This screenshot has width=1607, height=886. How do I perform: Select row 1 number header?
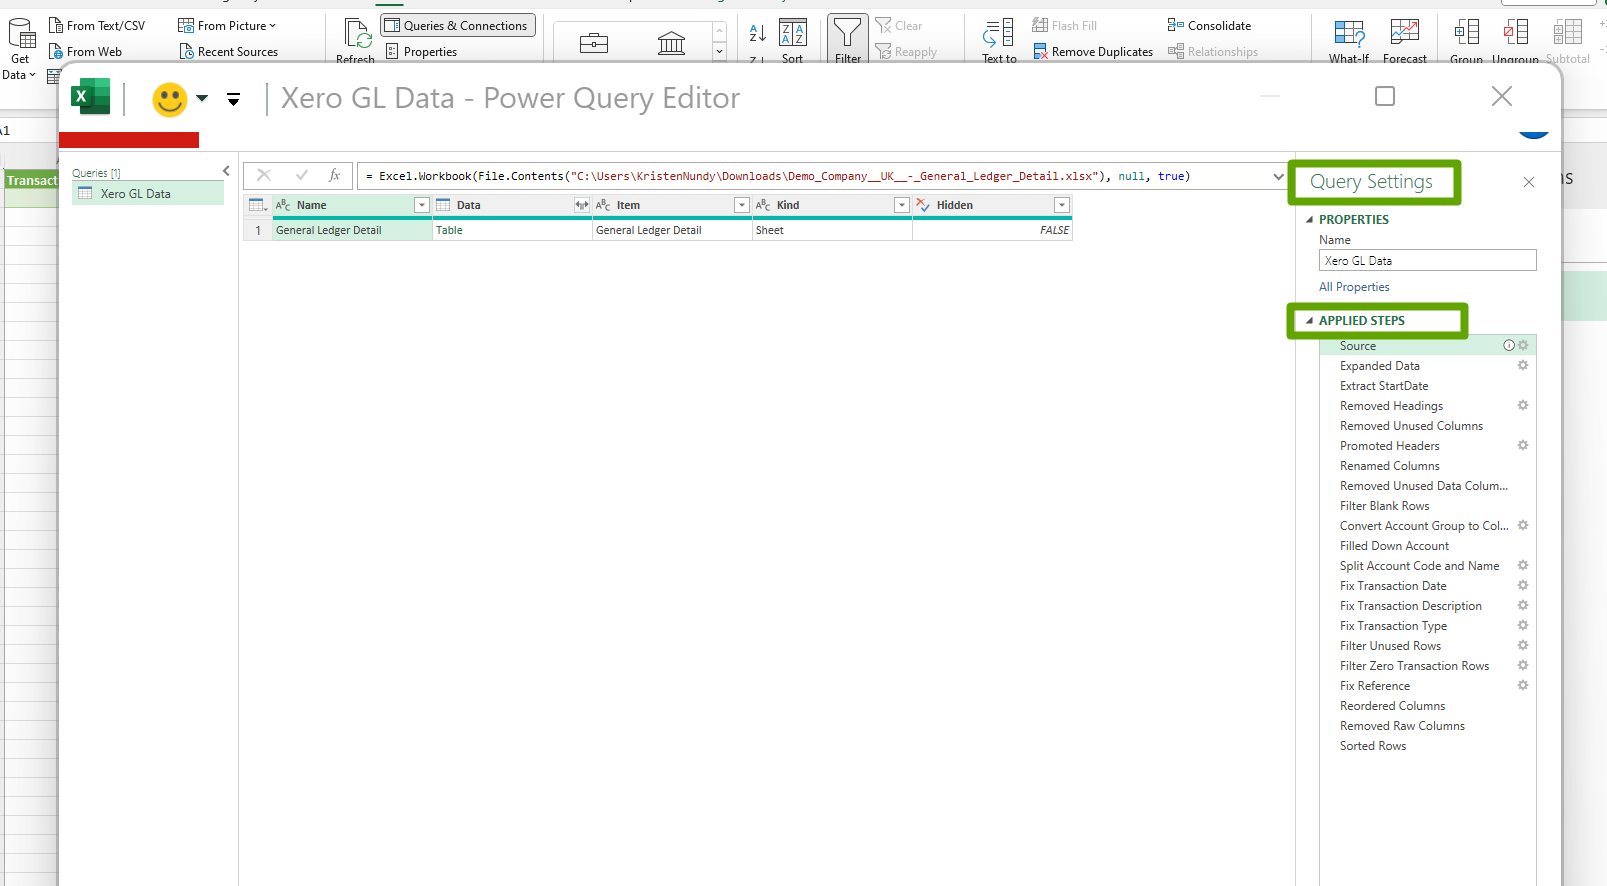[258, 230]
